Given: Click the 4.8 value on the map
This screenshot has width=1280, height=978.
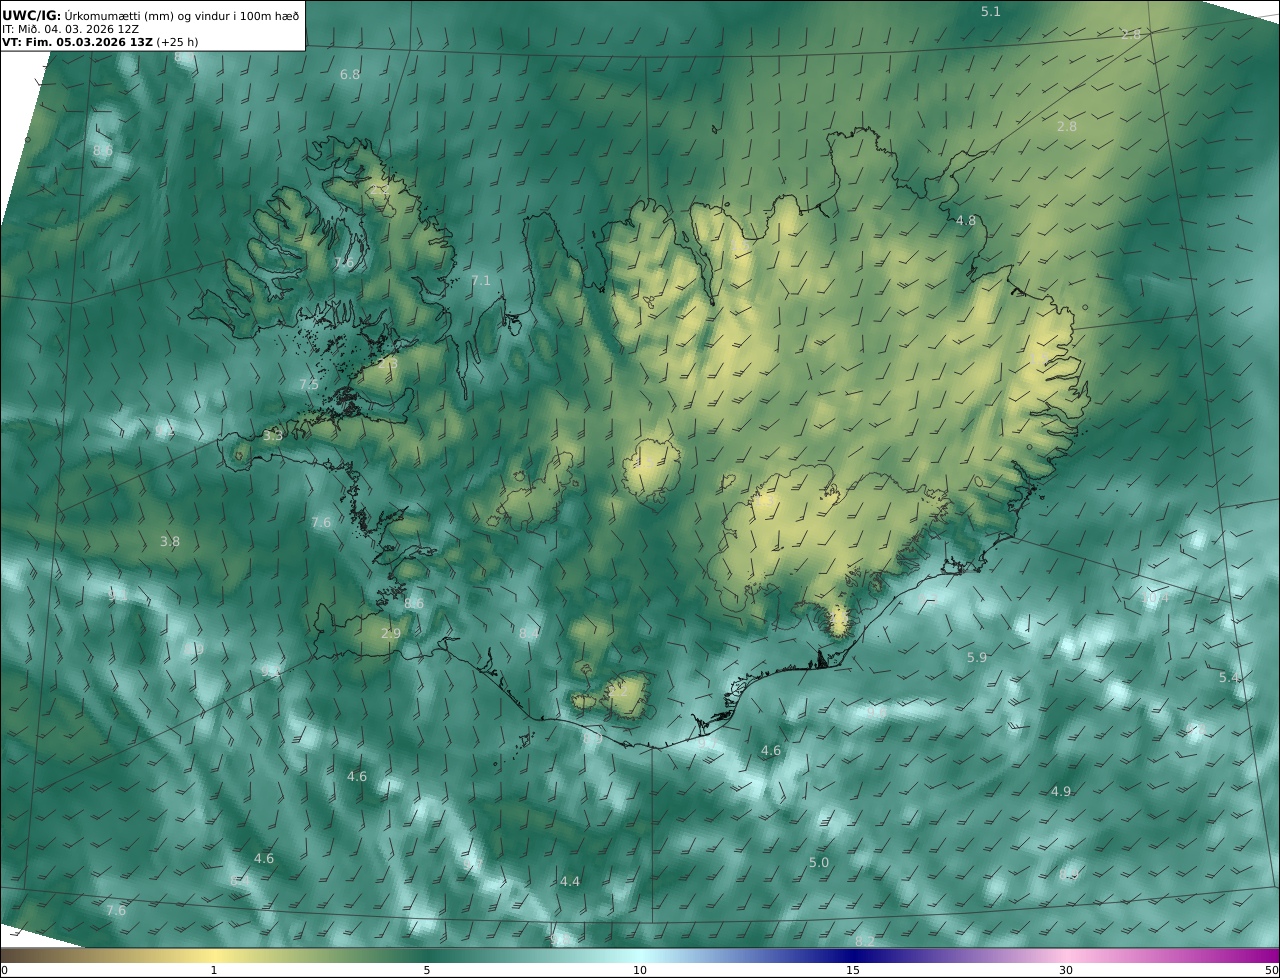Looking at the screenshot, I should [x=966, y=221].
